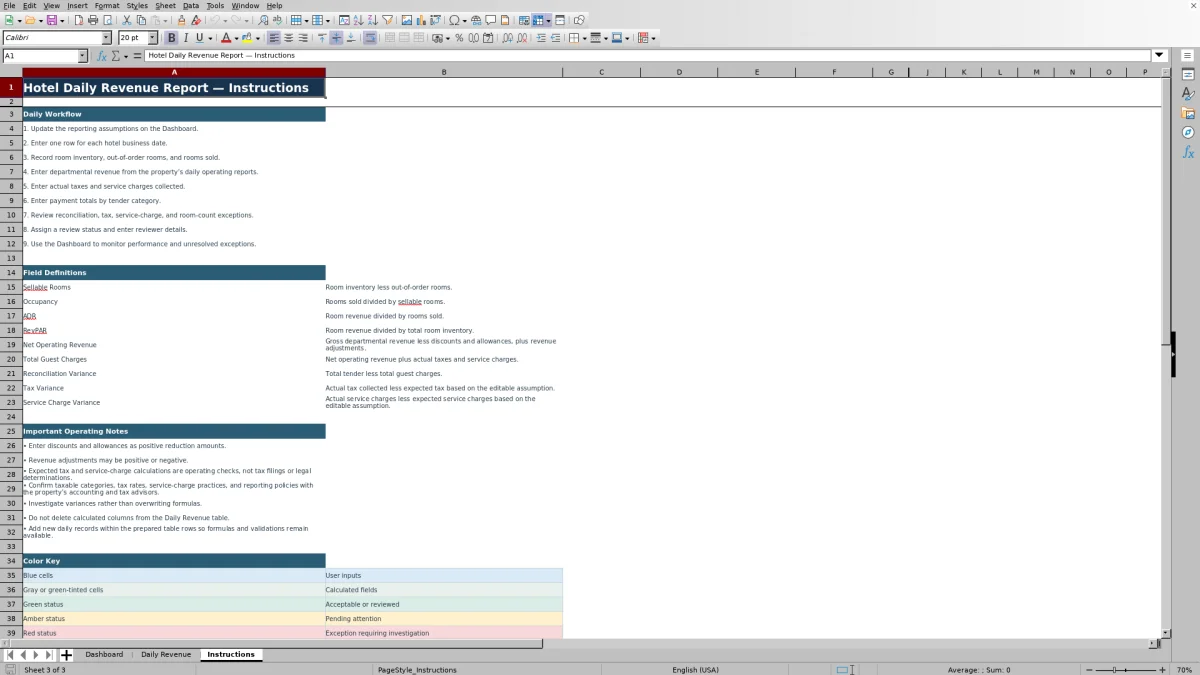The width and height of the screenshot is (1200, 675).
Task: Open the Select Function sum dropdown
Action: click(x=125, y=56)
